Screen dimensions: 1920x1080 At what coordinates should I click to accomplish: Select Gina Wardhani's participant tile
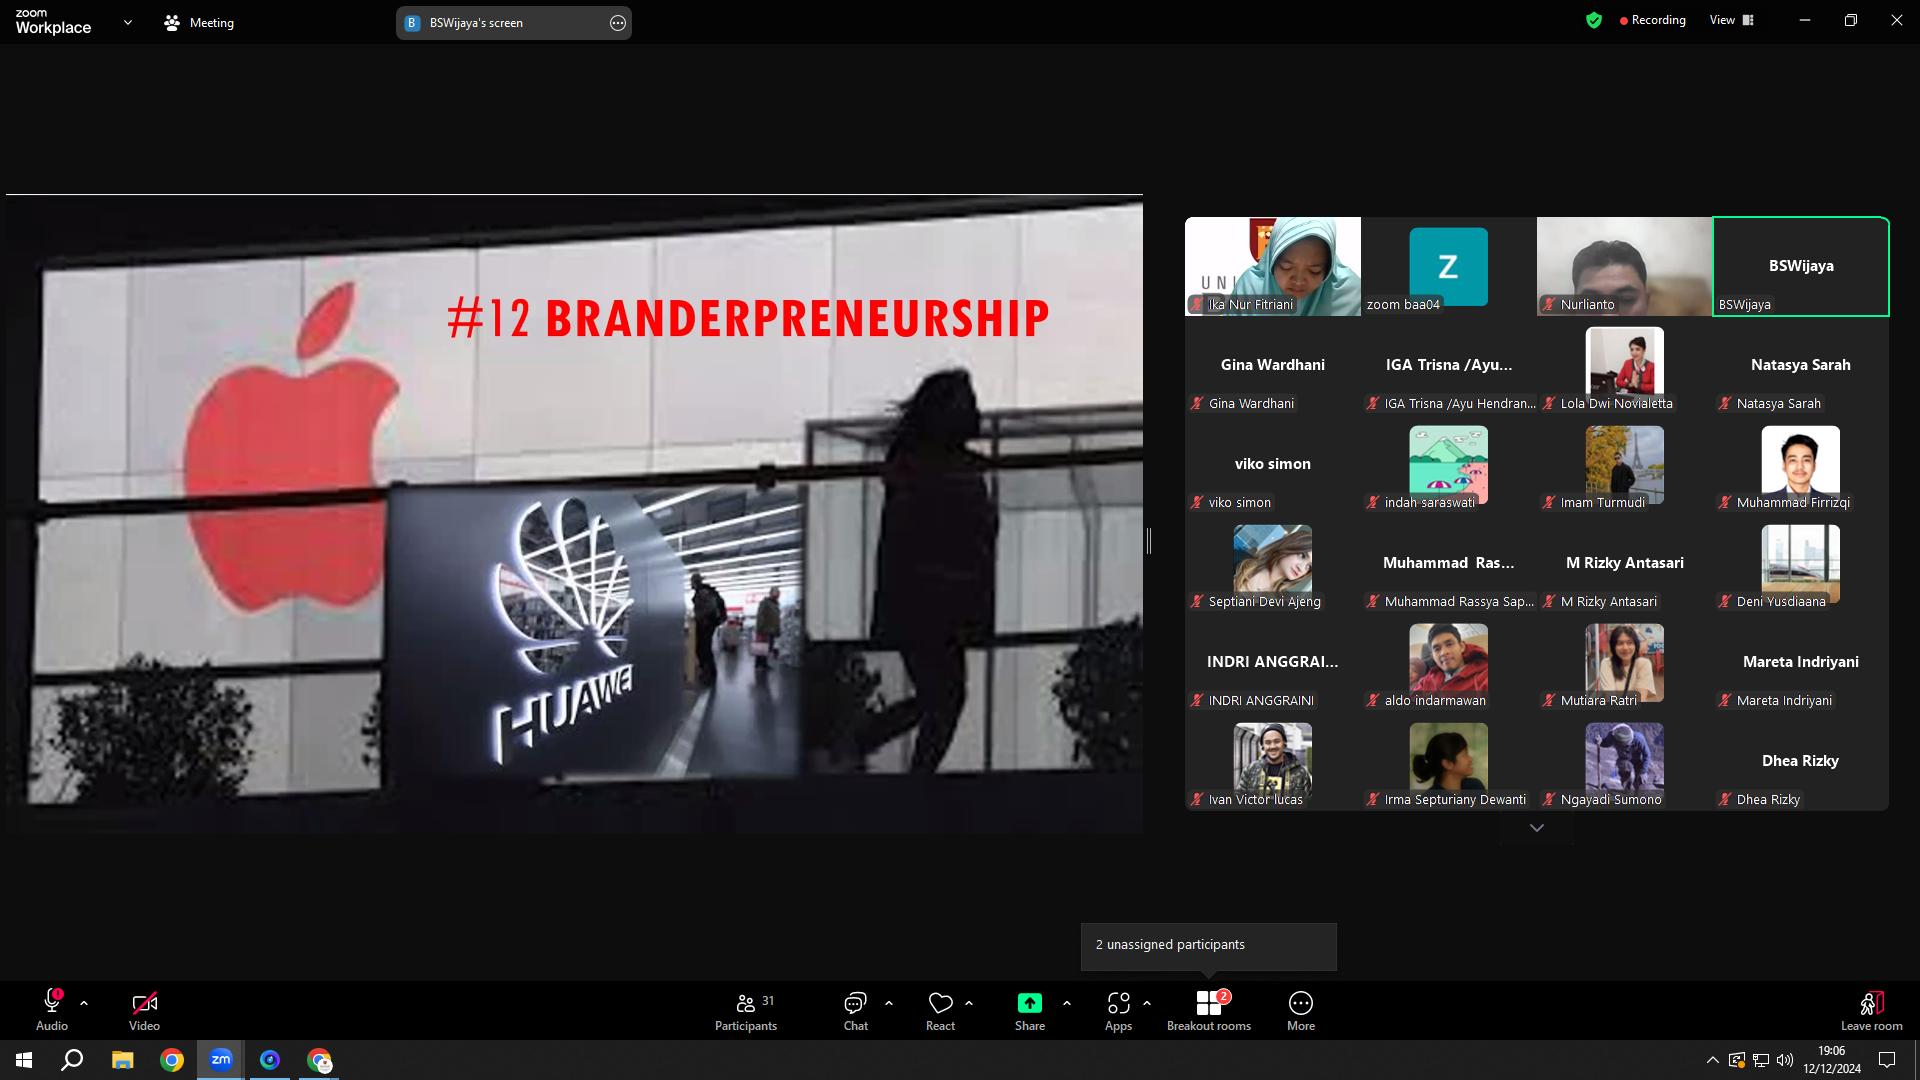(x=1273, y=365)
